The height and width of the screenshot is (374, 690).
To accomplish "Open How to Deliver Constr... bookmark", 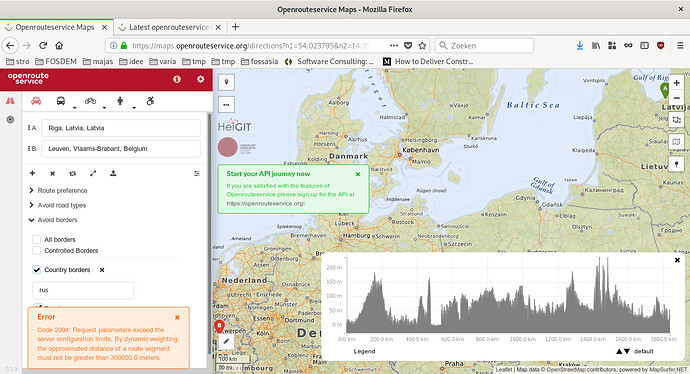I will [x=428, y=62].
